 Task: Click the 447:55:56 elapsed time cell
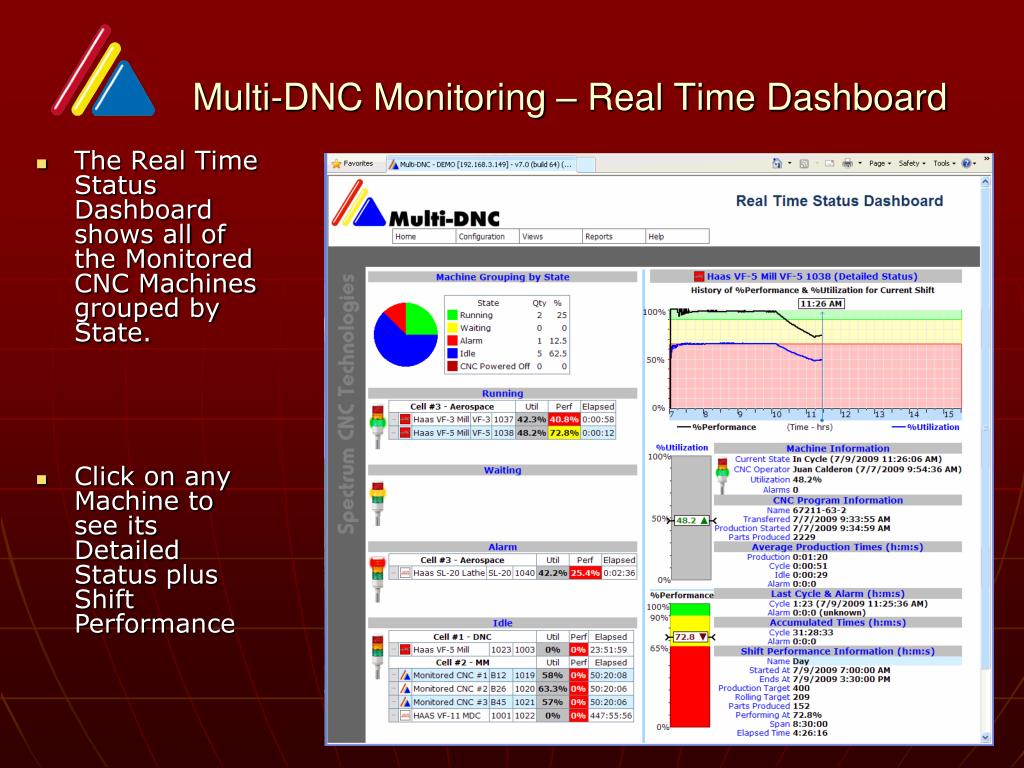[611, 716]
